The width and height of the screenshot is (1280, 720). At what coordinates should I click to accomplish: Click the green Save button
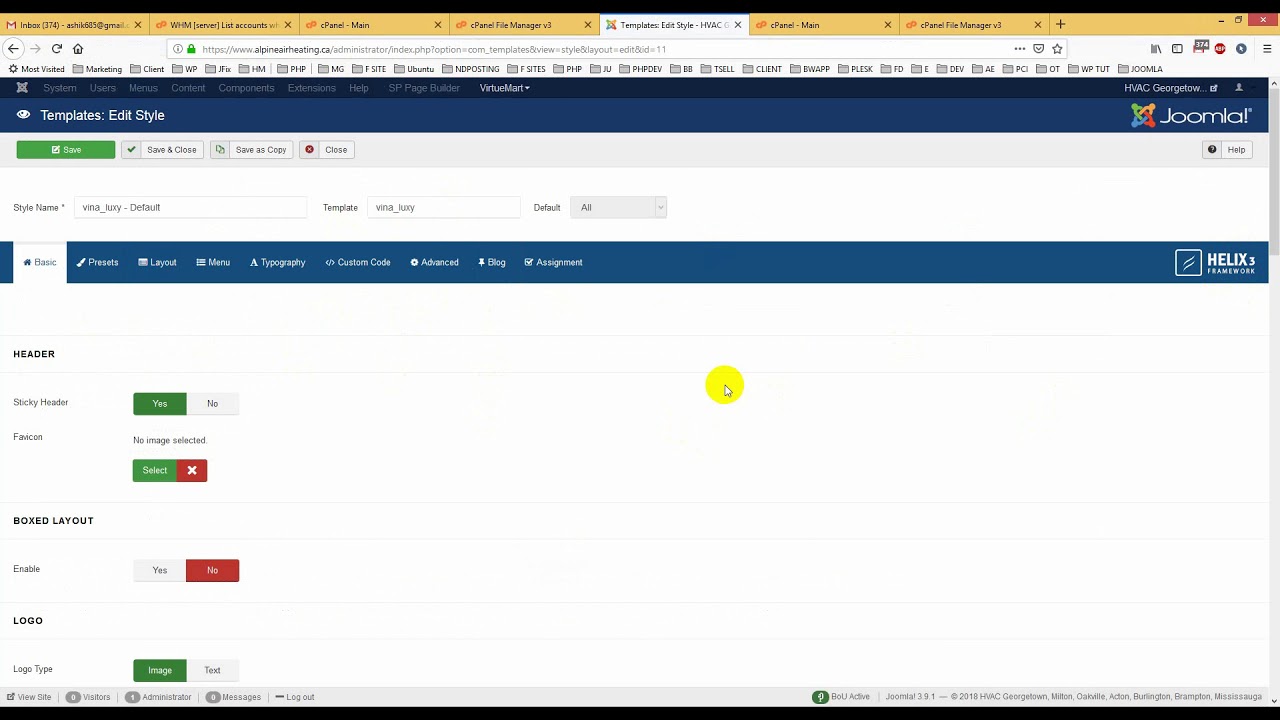66,150
